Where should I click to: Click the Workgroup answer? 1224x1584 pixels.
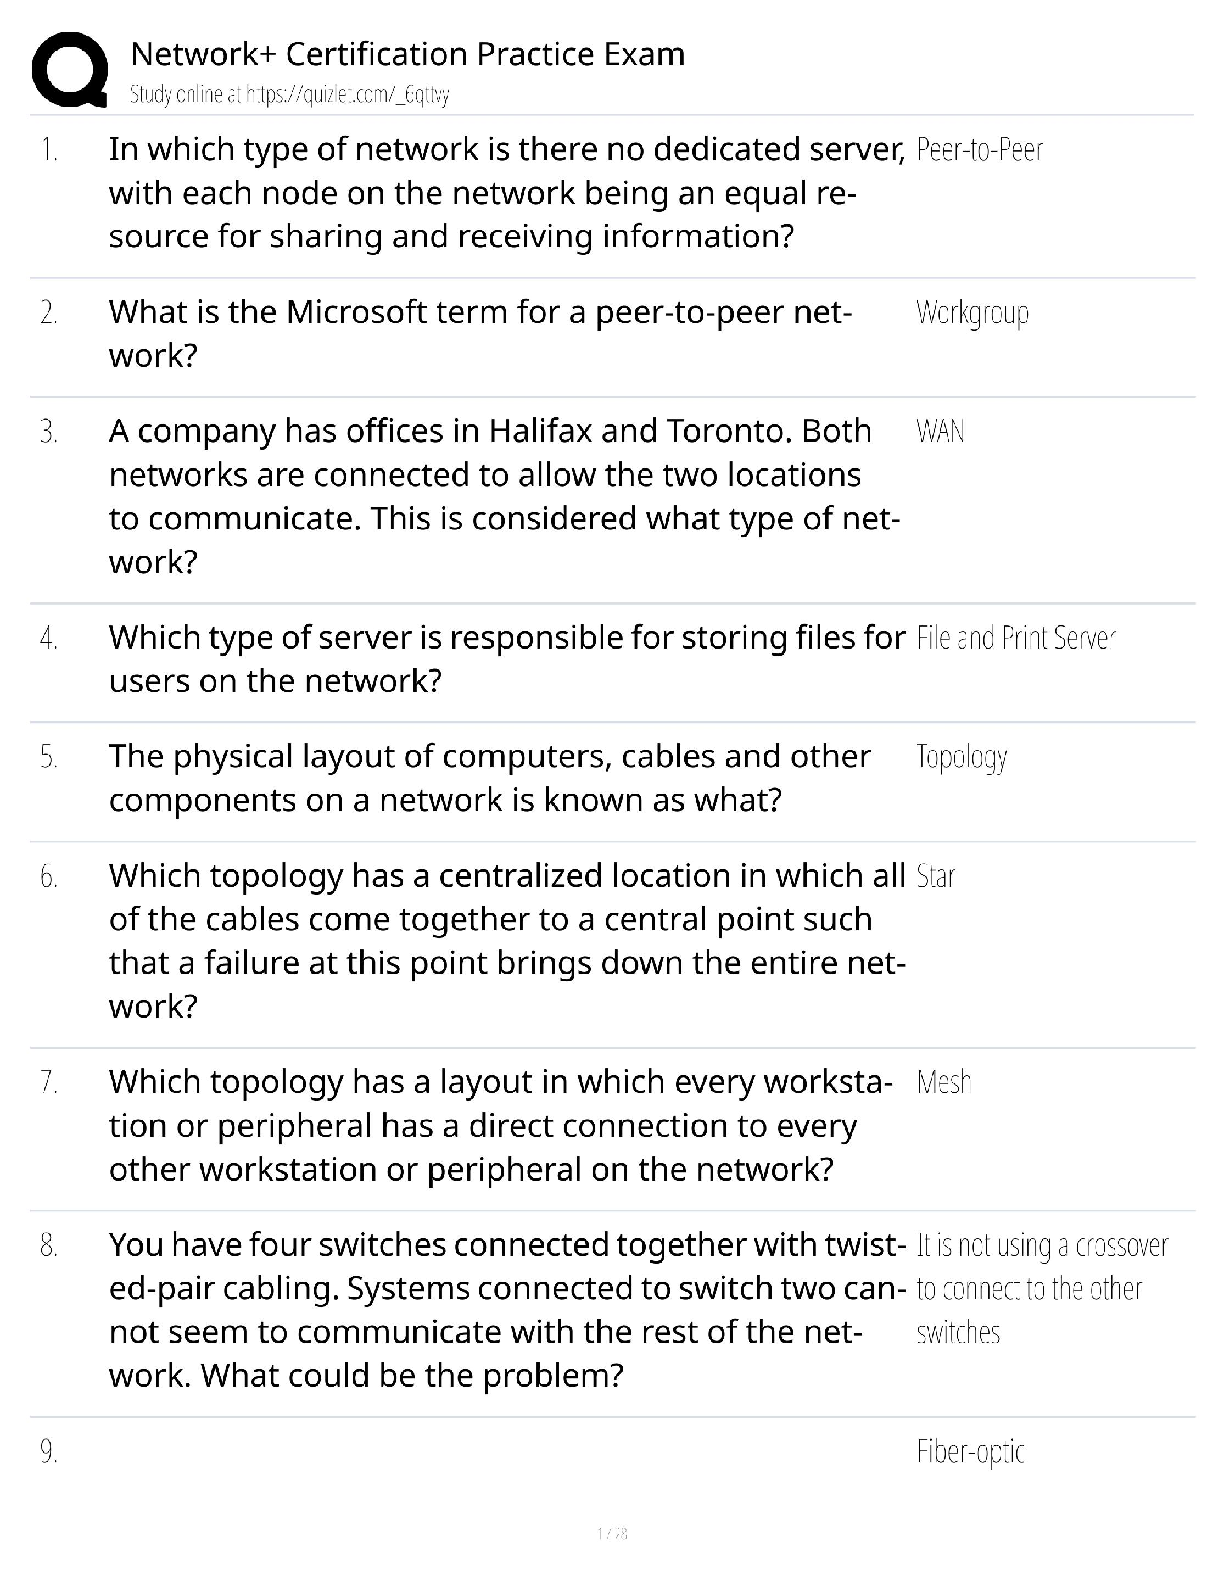[972, 313]
